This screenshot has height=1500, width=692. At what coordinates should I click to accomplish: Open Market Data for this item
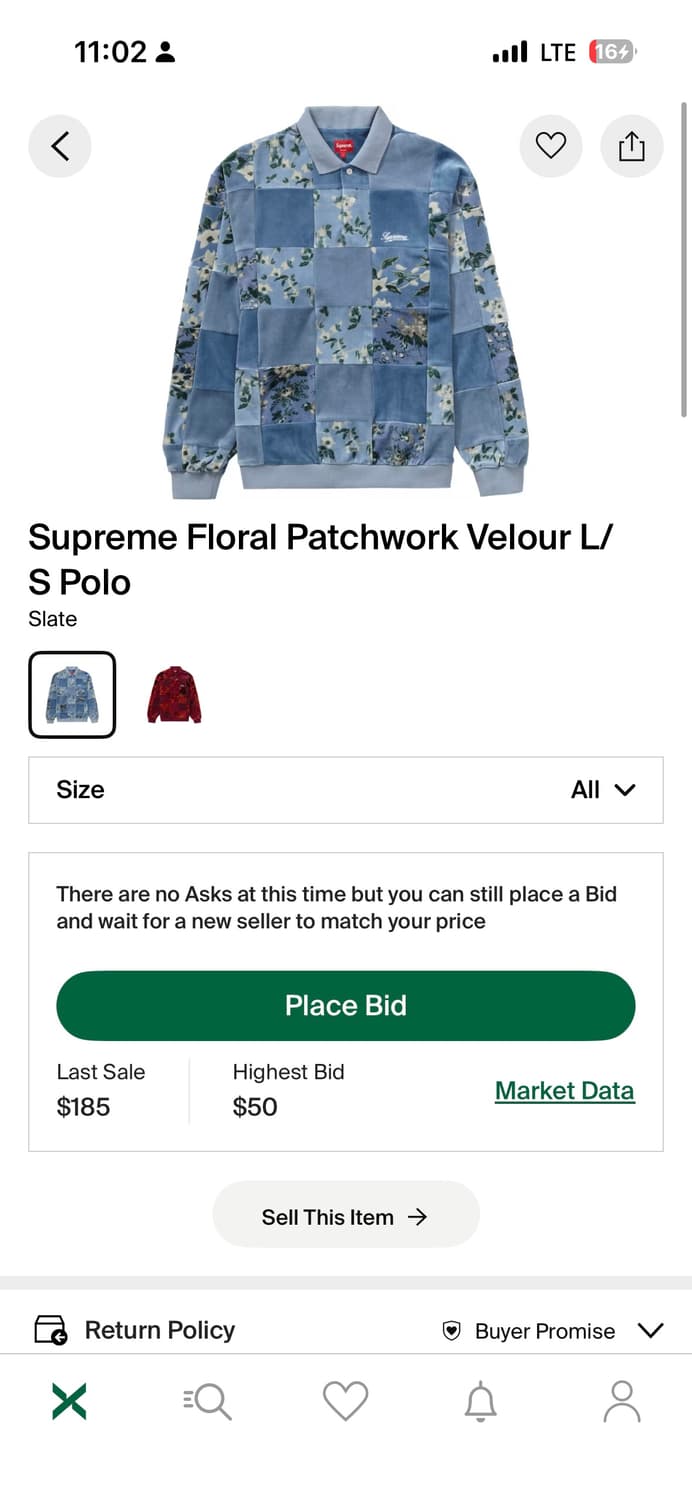(564, 1090)
